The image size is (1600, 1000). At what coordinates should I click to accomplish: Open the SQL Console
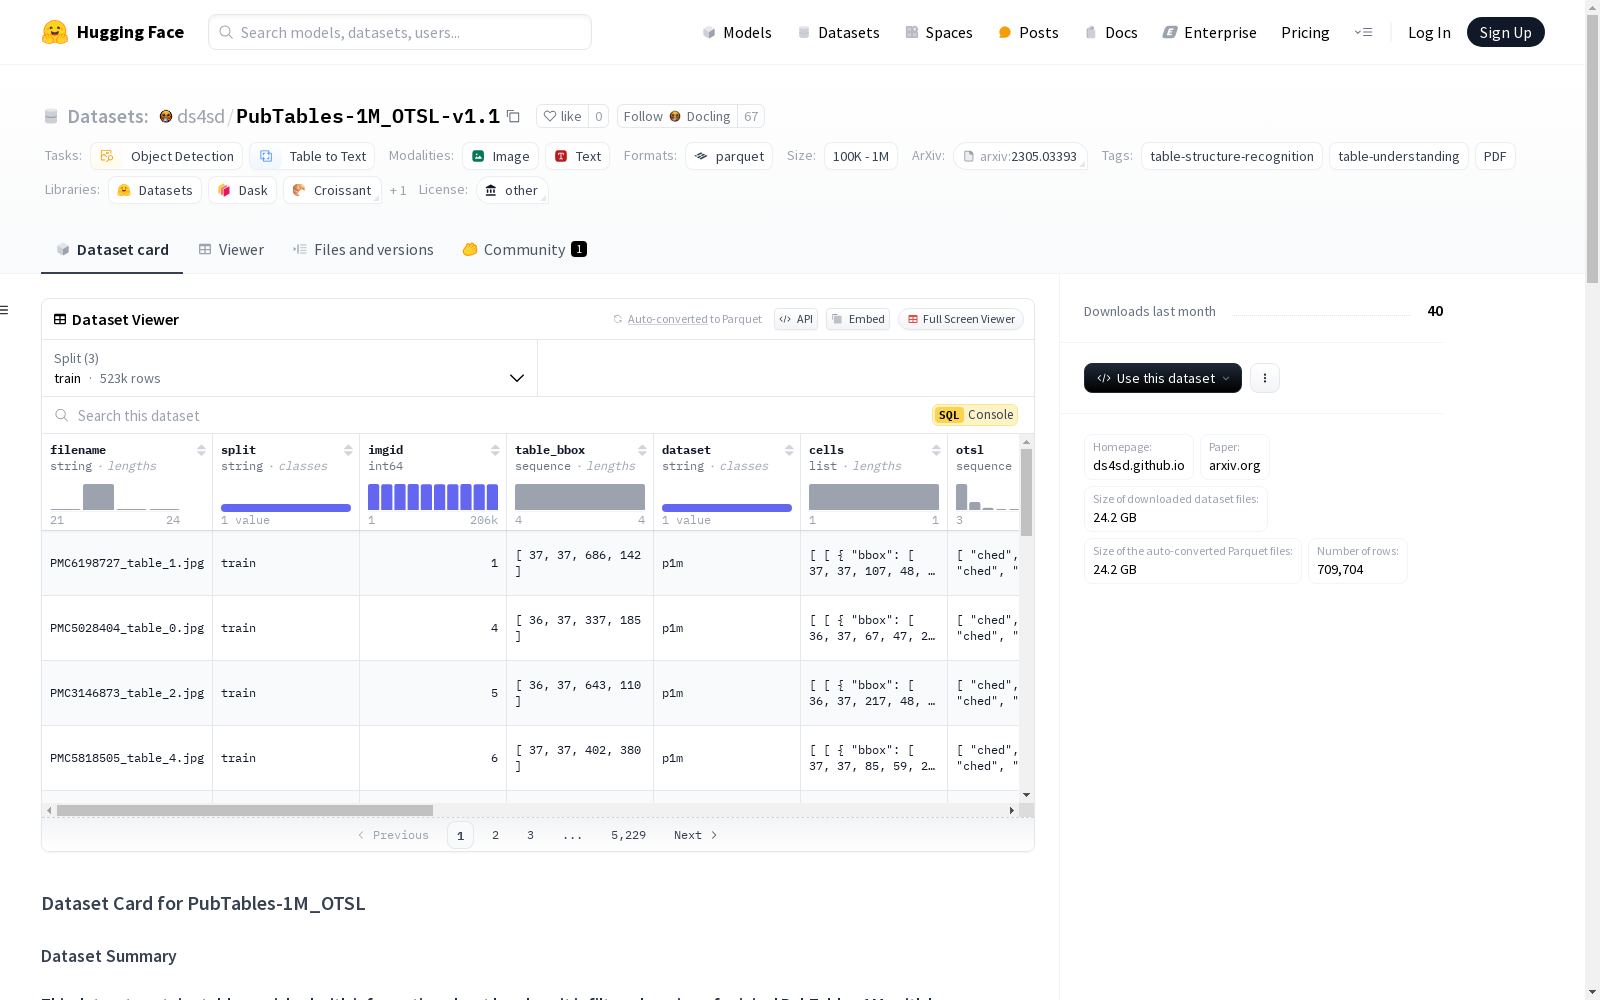(975, 415)
